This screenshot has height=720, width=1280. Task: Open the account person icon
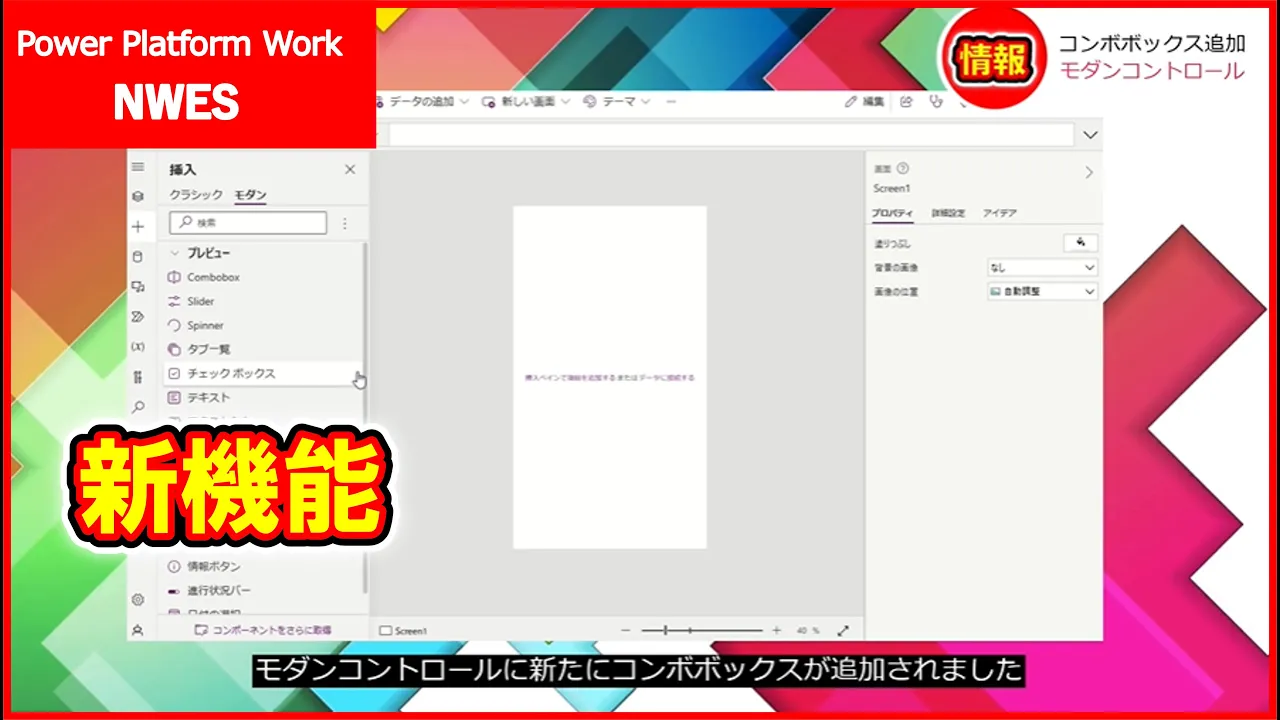(x=138, y=631)
